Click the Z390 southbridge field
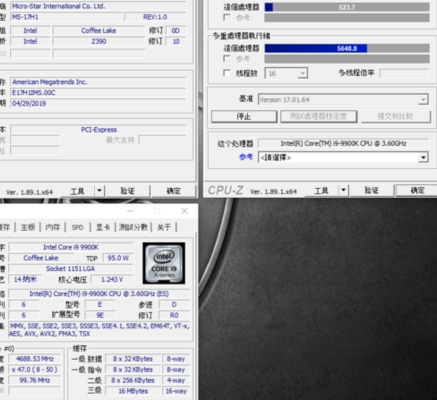437x400 pixels. (x=99, y=41)
